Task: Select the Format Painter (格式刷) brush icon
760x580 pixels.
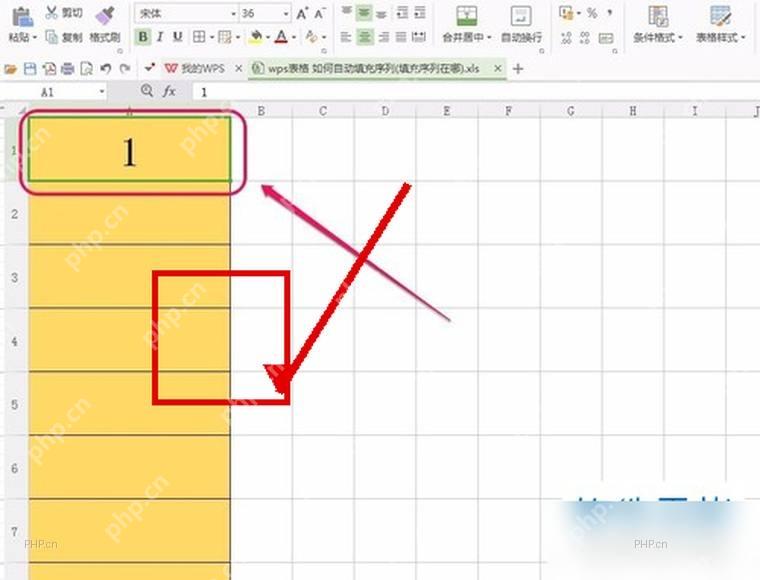Action: click(105, 16)
